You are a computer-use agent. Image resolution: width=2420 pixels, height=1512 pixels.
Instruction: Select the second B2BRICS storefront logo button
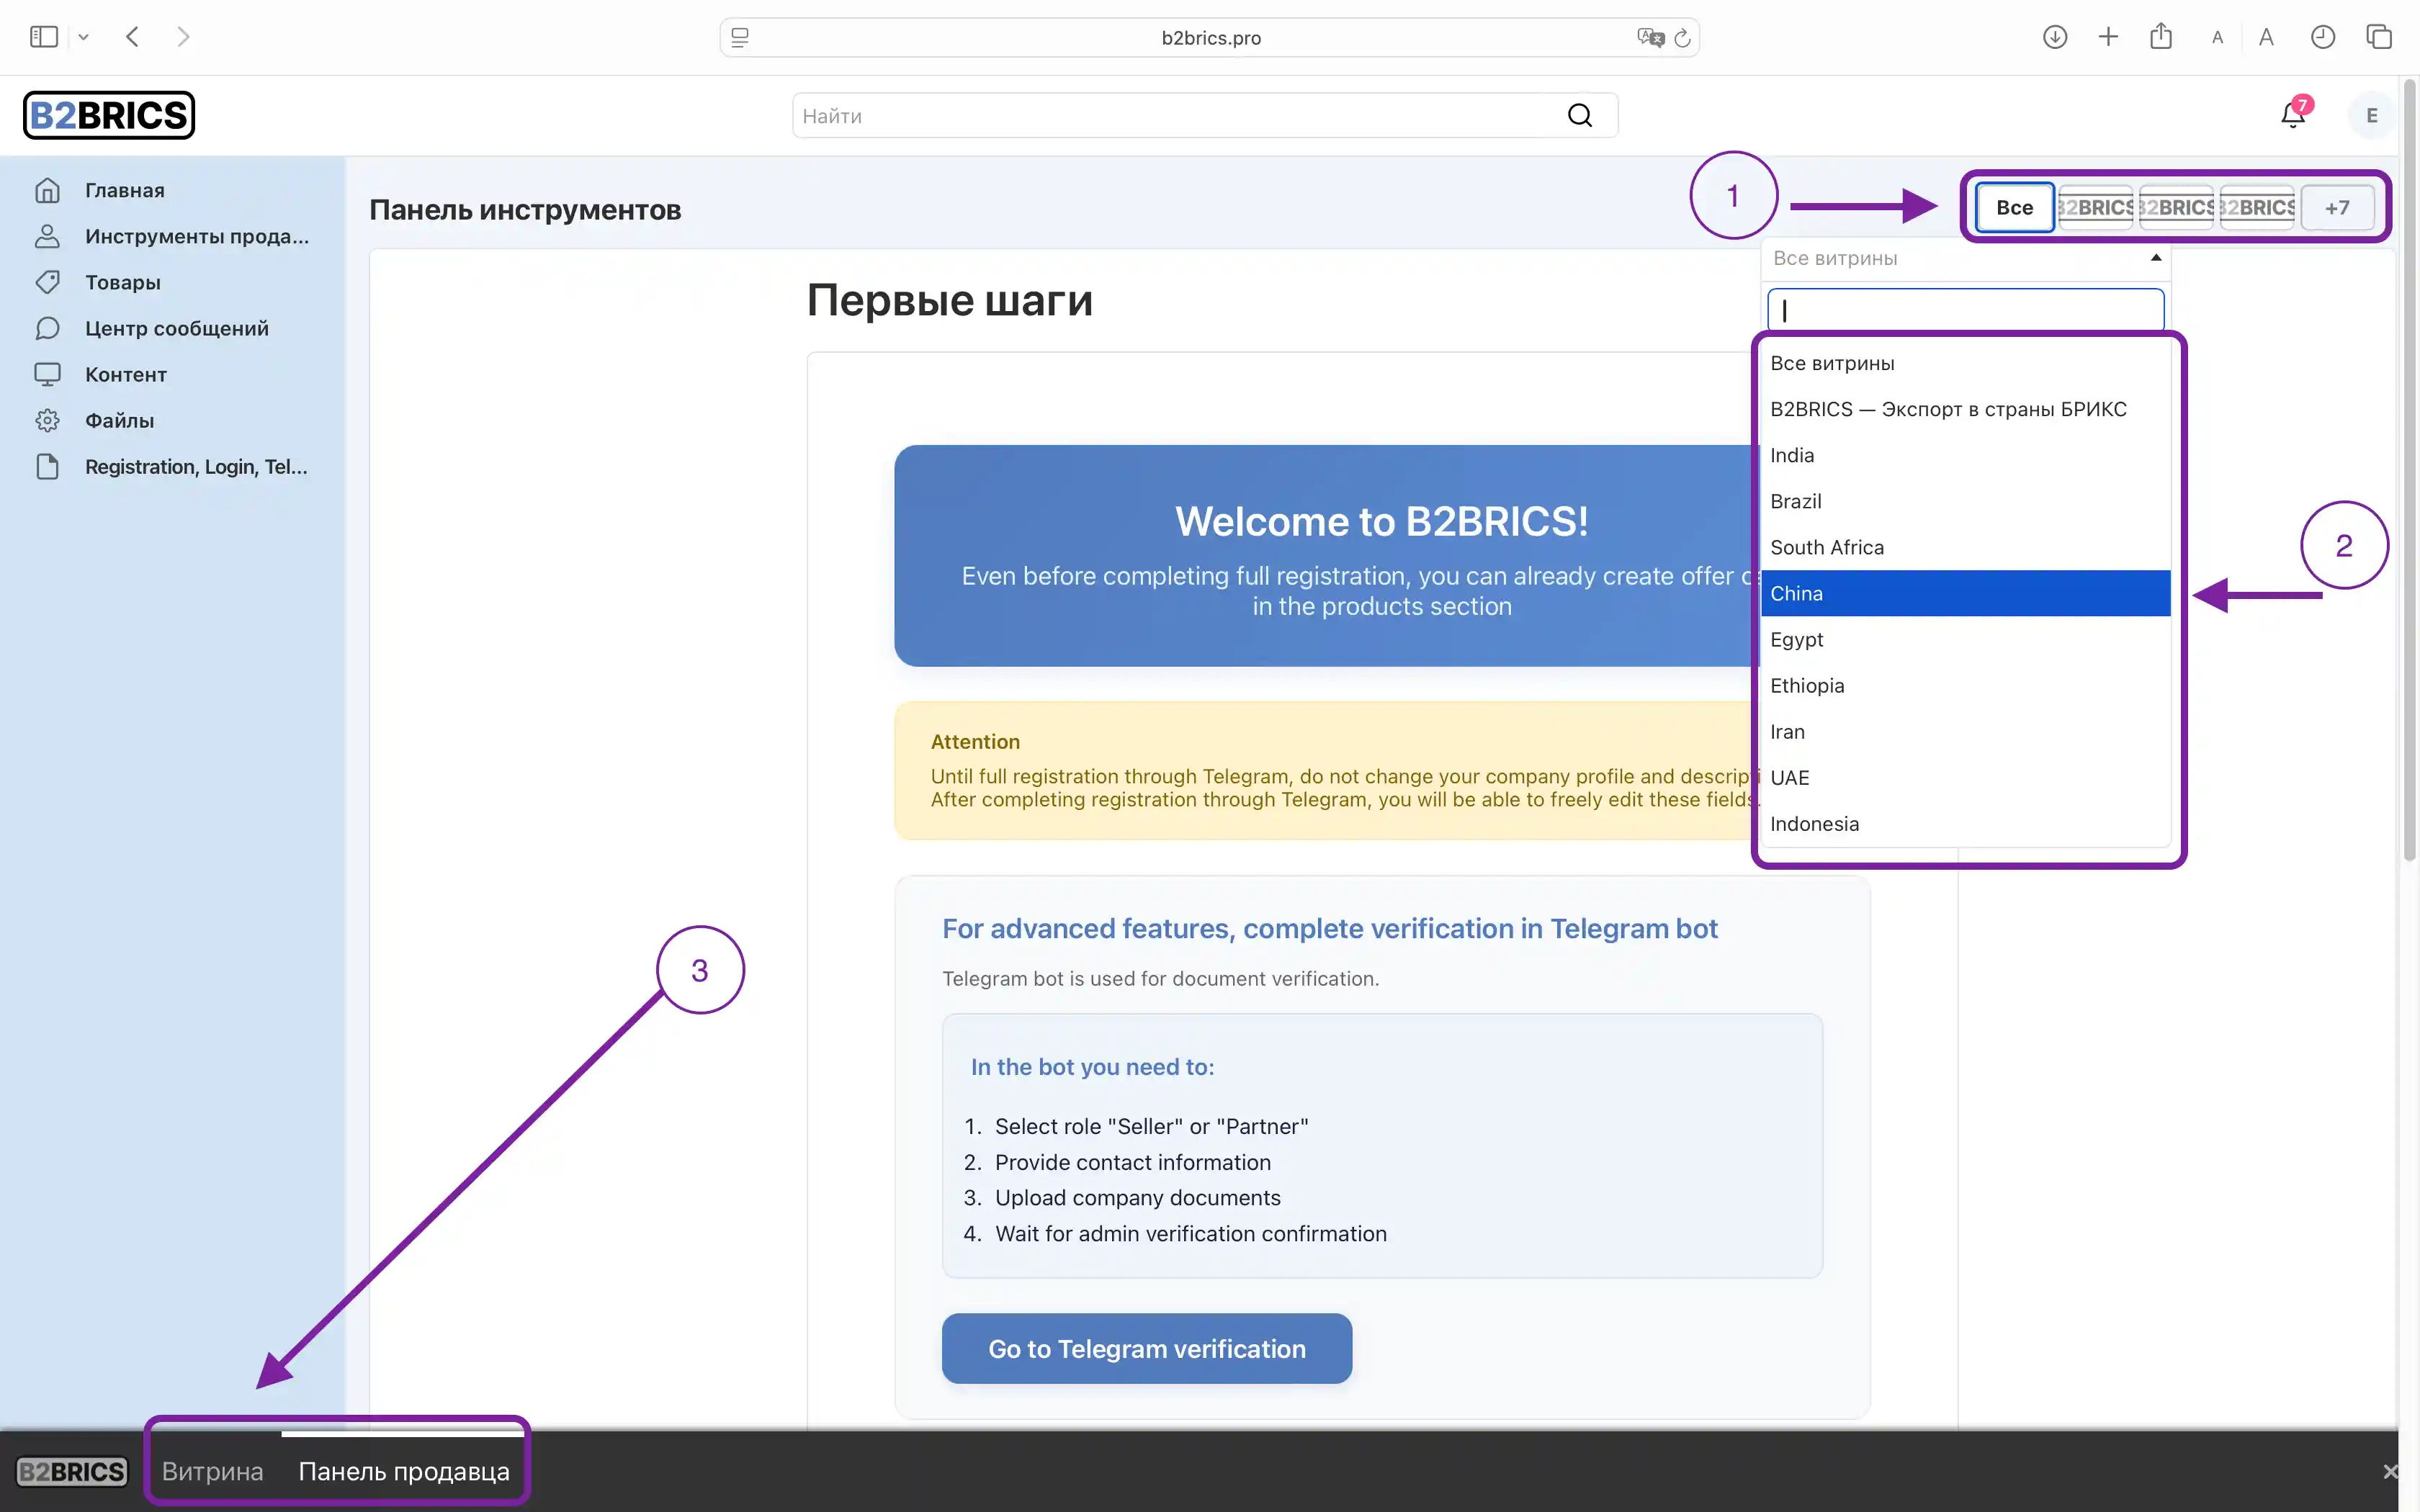2176,207
